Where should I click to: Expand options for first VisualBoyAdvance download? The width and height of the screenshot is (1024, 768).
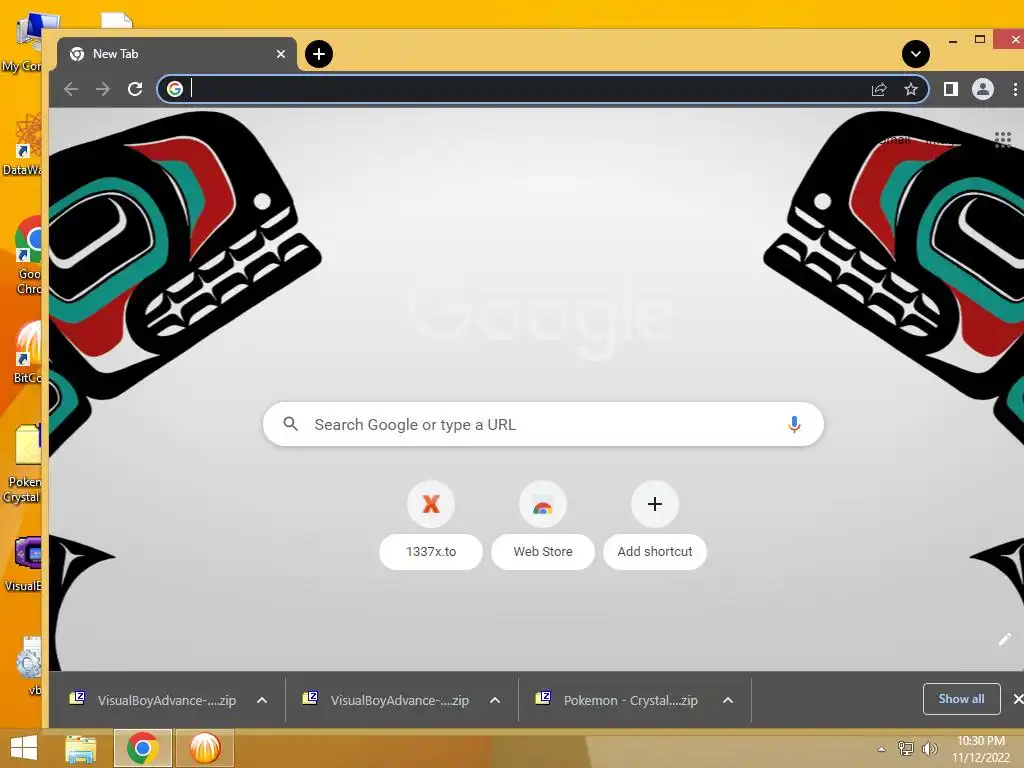tap(262, 700)
